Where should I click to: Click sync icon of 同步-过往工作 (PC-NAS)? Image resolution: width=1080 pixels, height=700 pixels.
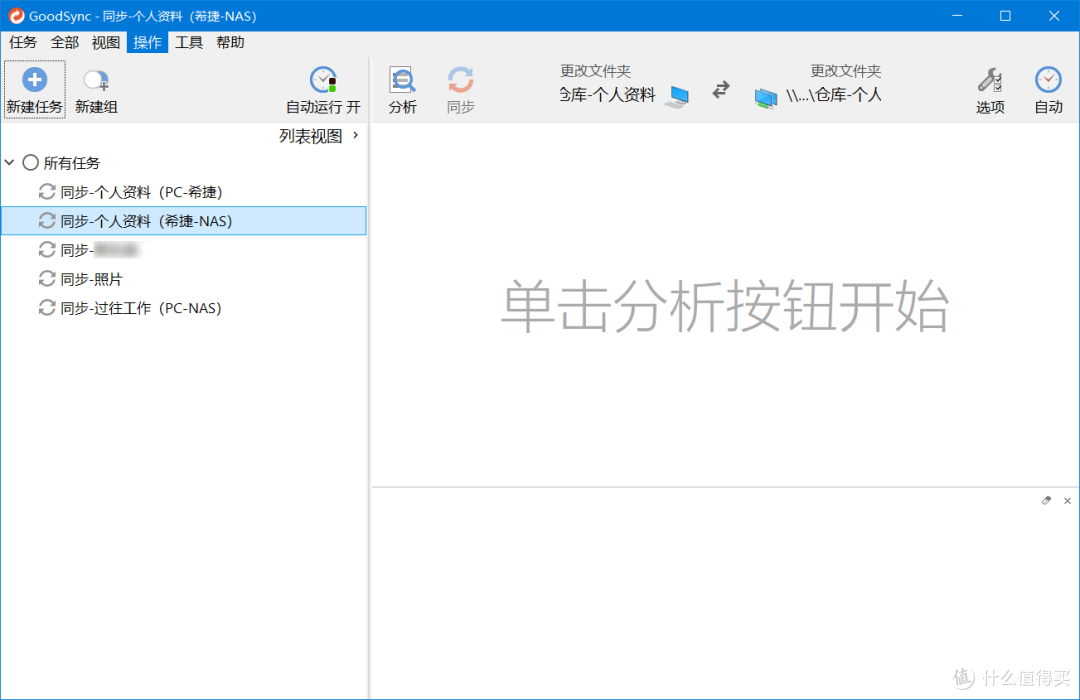click(x=47, y=308)
